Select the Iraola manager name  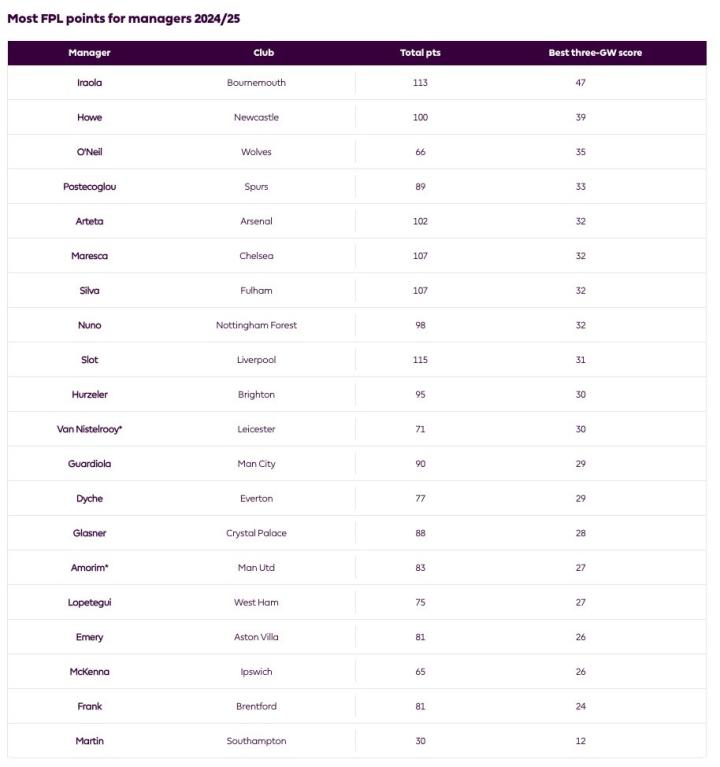click(89, 83)
